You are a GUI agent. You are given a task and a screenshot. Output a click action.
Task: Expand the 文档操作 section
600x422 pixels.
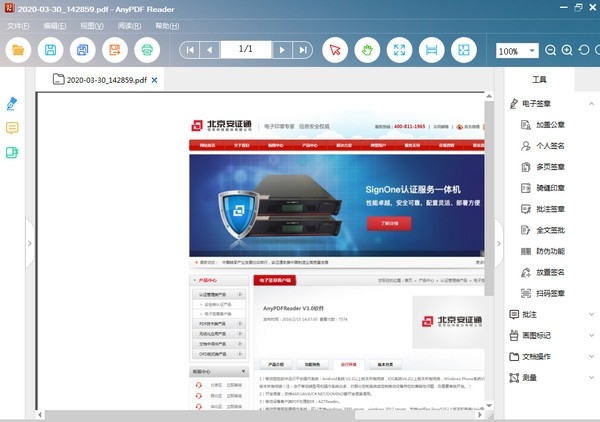pyautogui.click(x=592, y=357)
